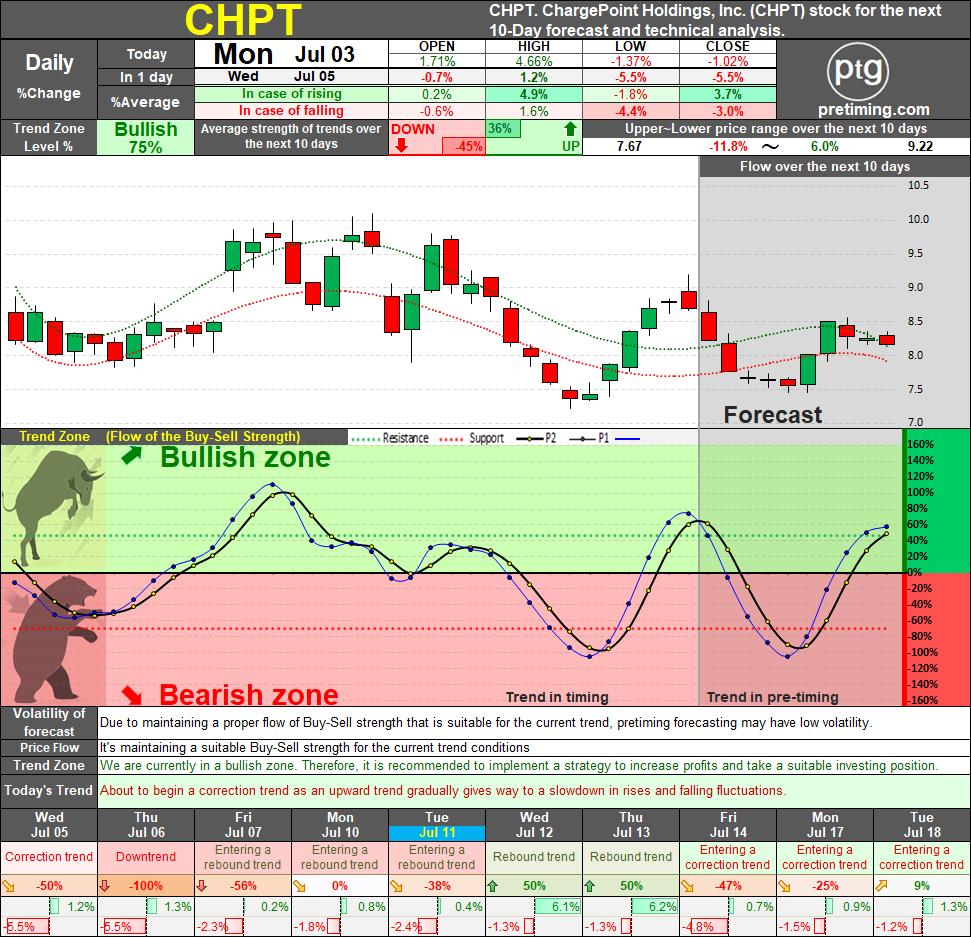Click the 'Correction trend' cell for Jul 05
971x937 pixels.
(x=49, y=857)
